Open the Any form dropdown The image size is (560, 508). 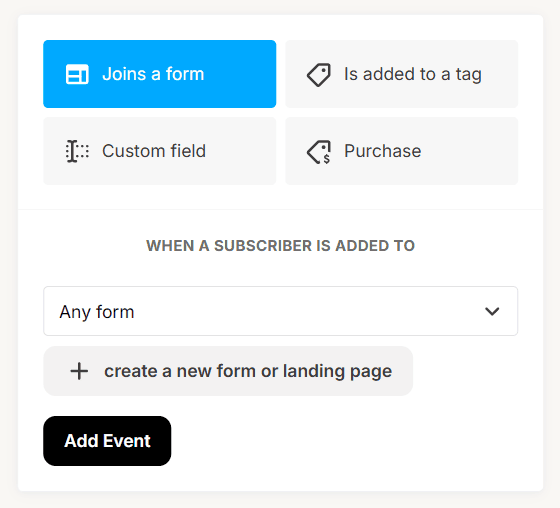pyautogui.click(x=281, y=311)
